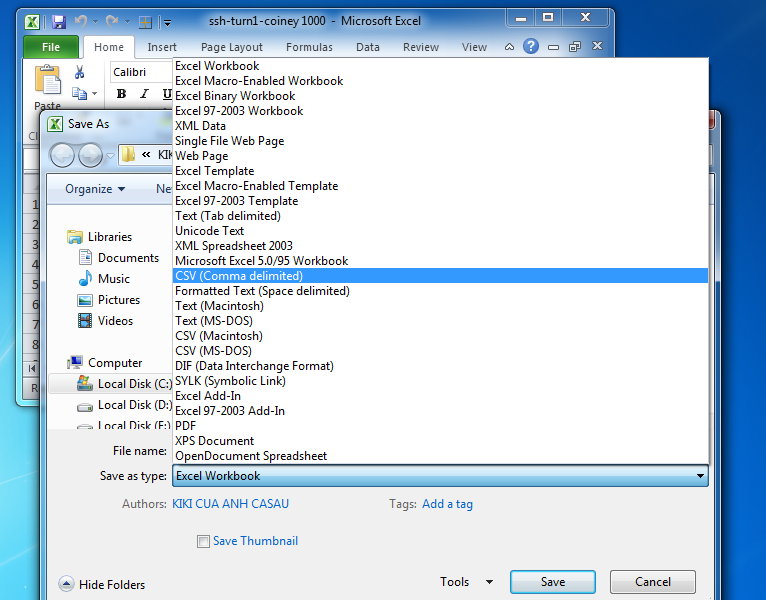Image resolution: width=766 pixels, height=600 pixels.
Task: Choose SYLK (Symbolic Link) file type
Action: click(441, 381)
